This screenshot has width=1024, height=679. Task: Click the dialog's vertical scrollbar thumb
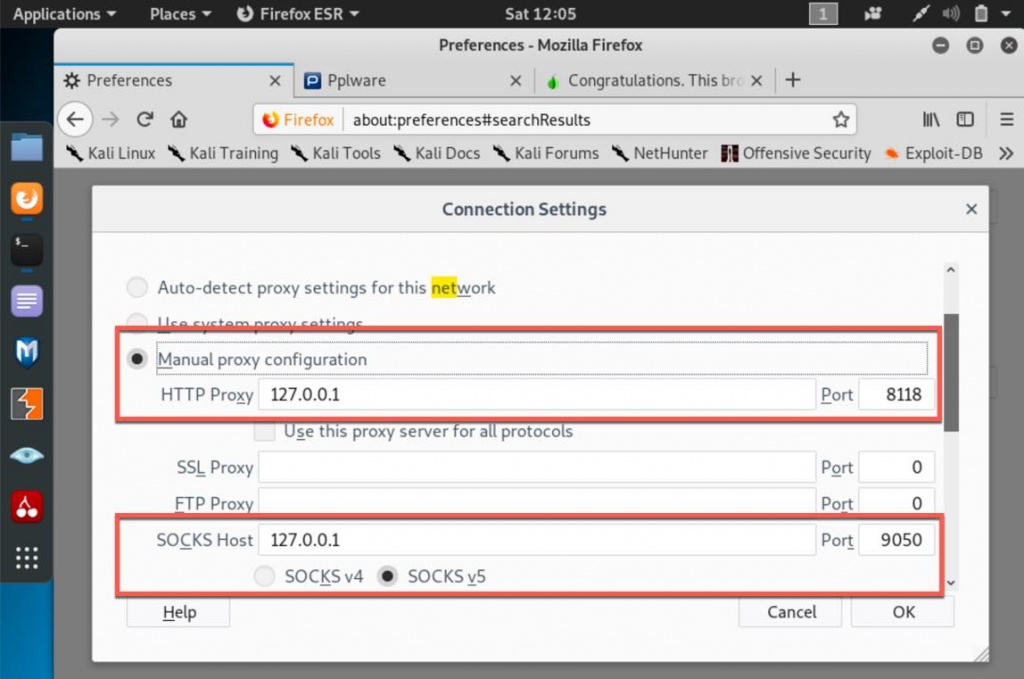951,370
